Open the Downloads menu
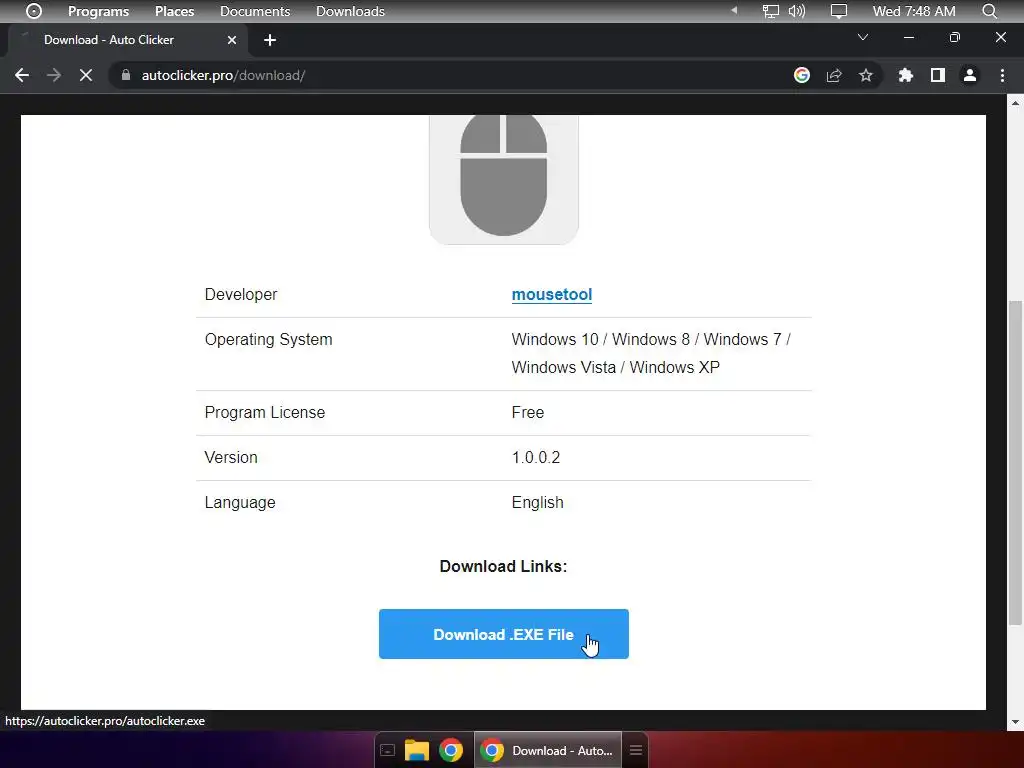The width and height of the screenshot is (1024, 768). point(350,11)
